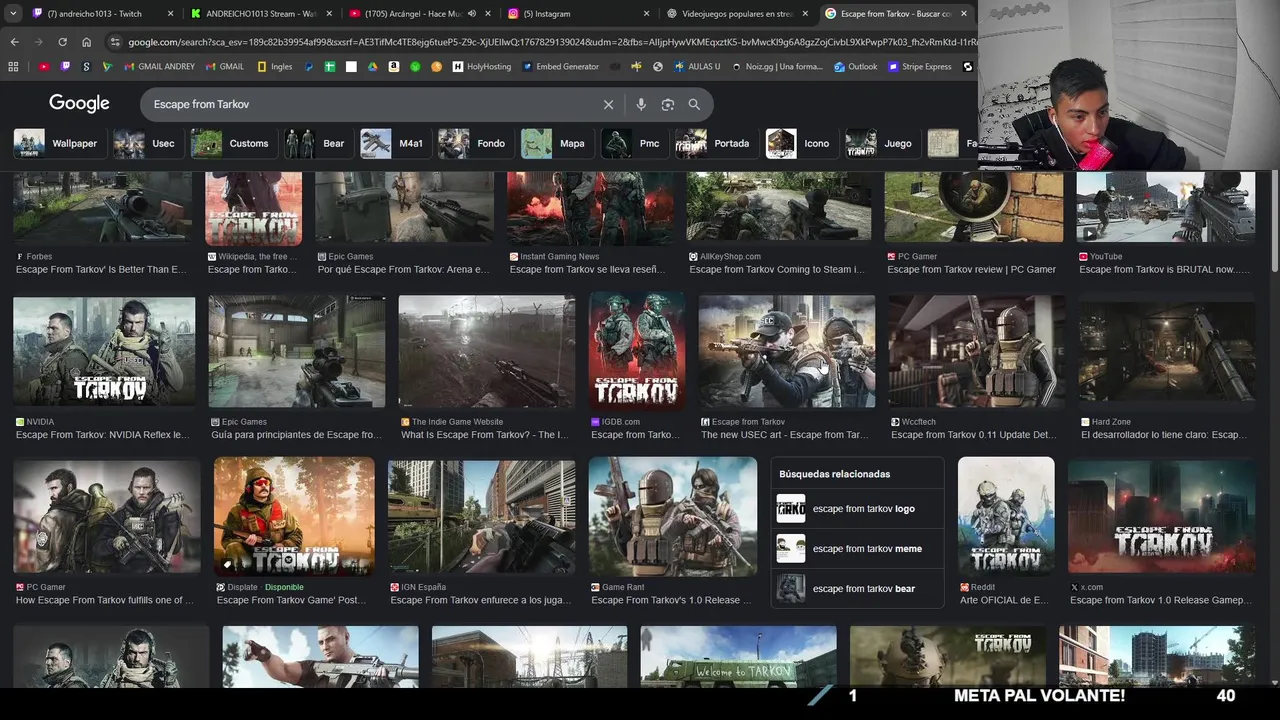View site information icon in address bar
Image resolution: width=1280 pixels, height=720 pixels.
116,42
